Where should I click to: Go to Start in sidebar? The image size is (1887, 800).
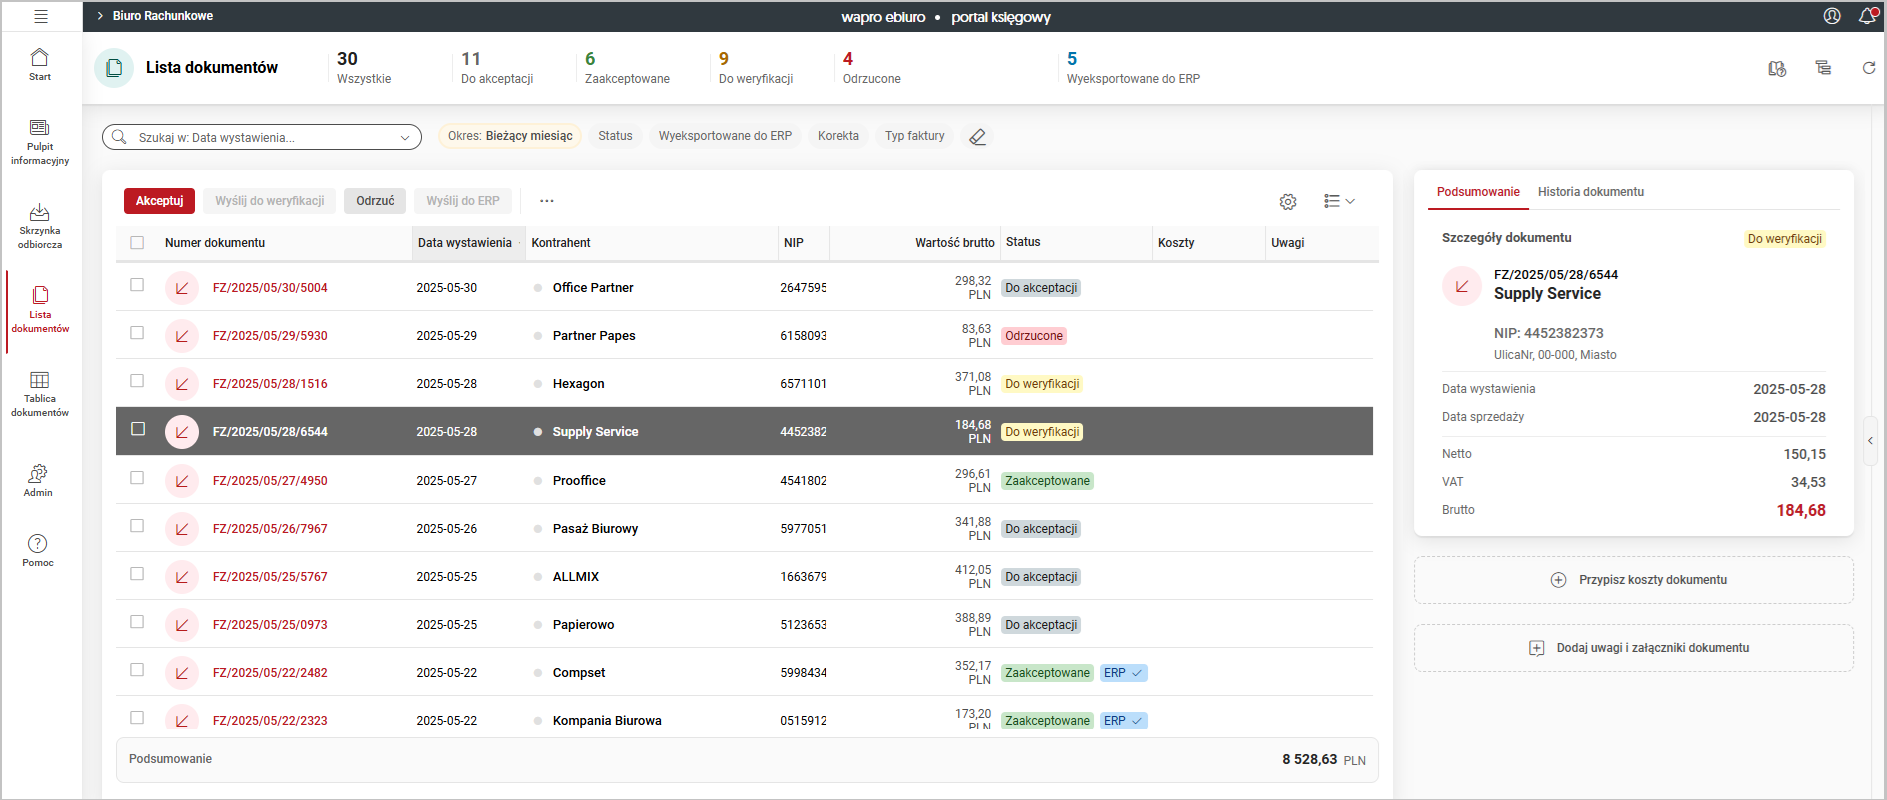coord(40,64)
